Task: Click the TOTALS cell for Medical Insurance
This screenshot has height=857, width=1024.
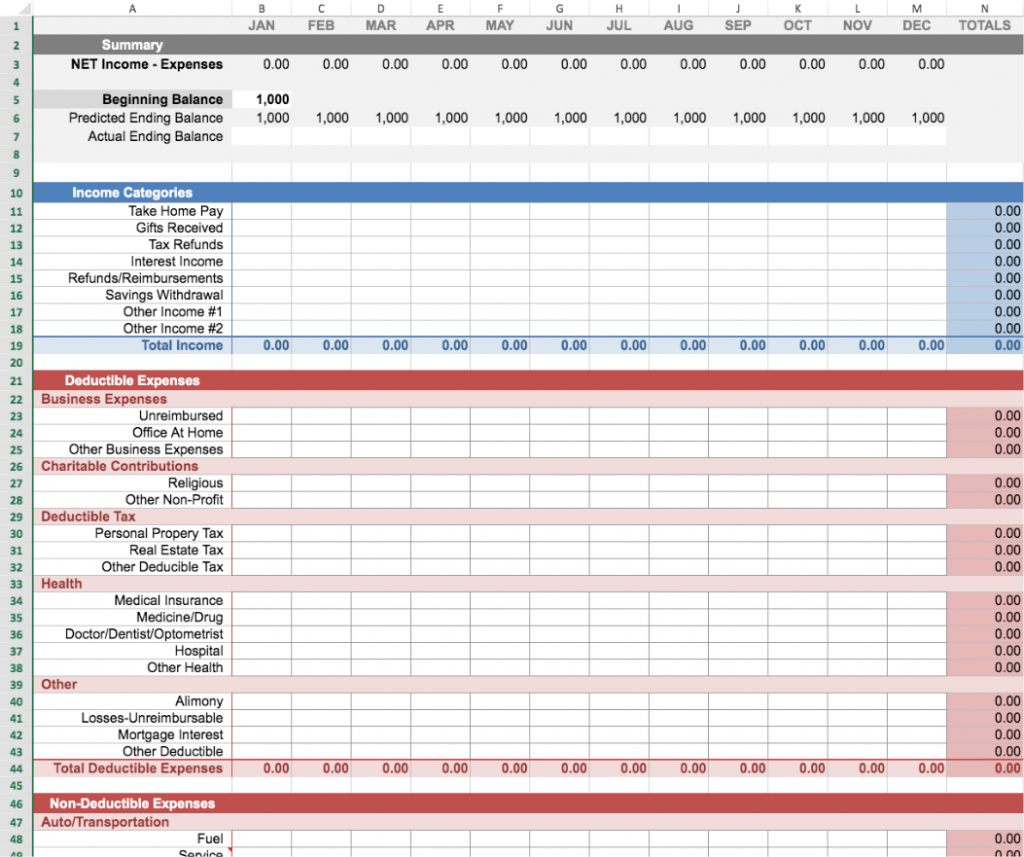Action: (x=985, y=600)
